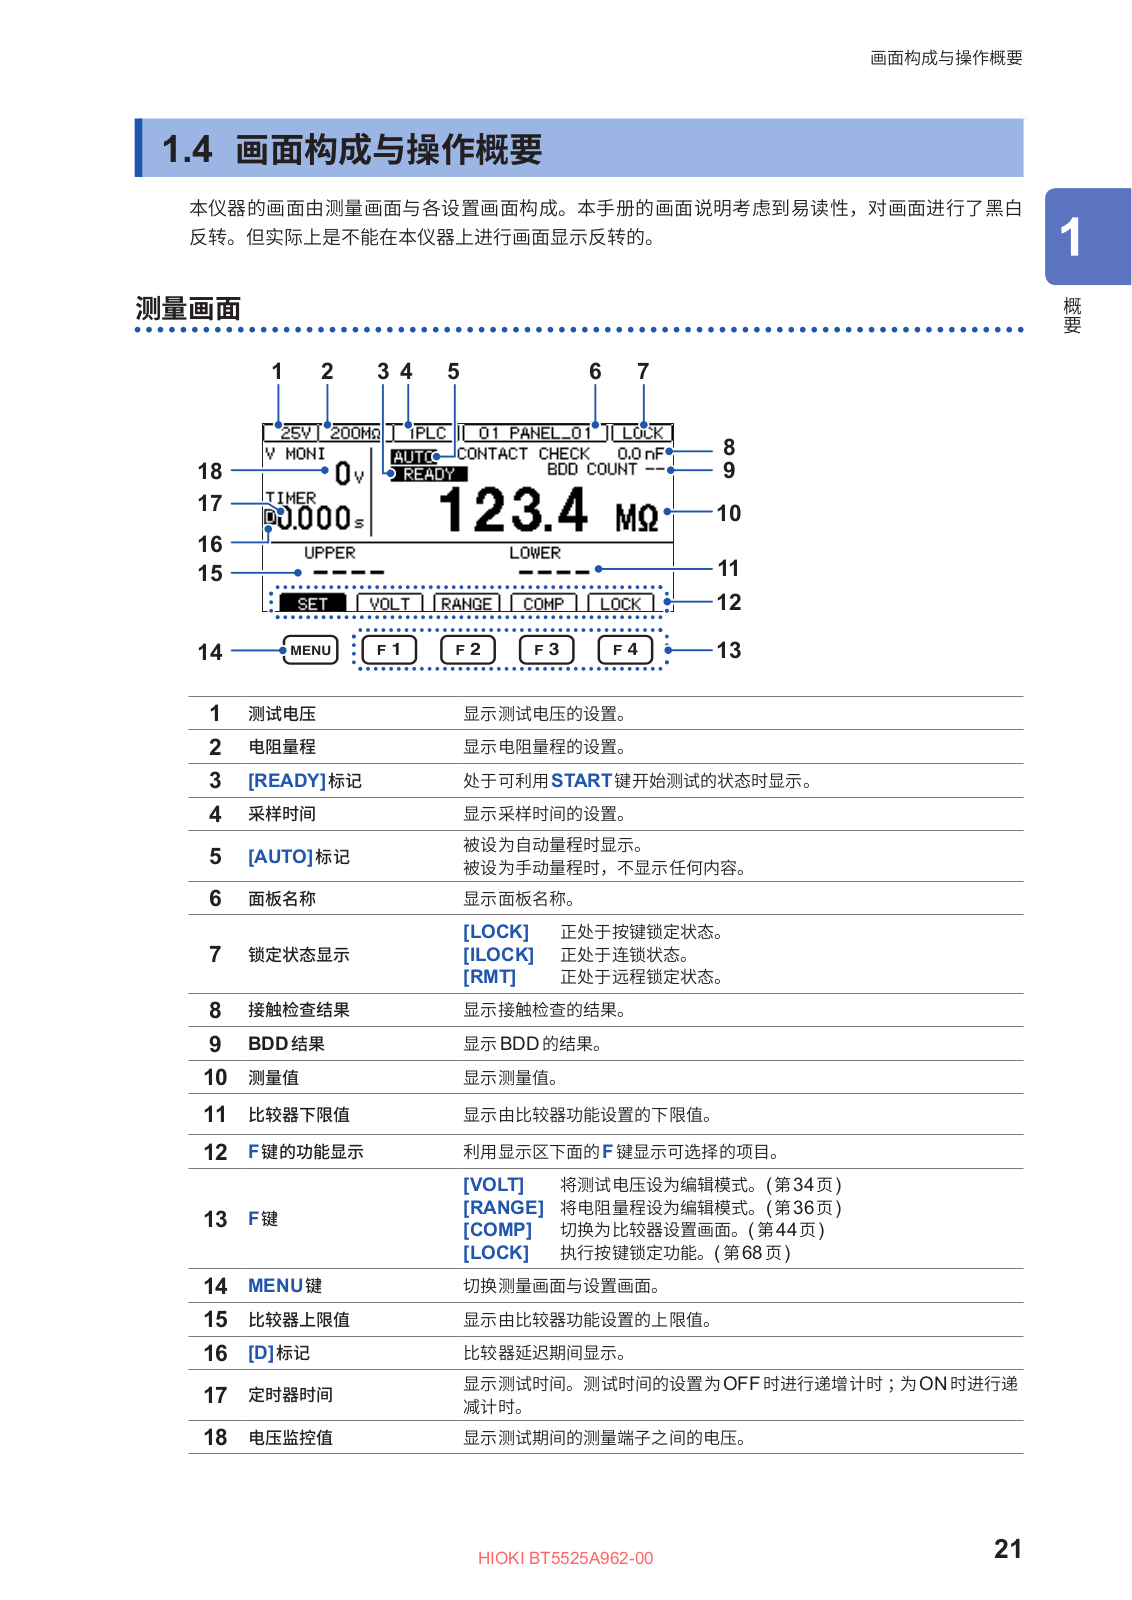Click the '[AUTO]标记' table entry
Screen dimensions: 1132x1600
tap(299, 857)
